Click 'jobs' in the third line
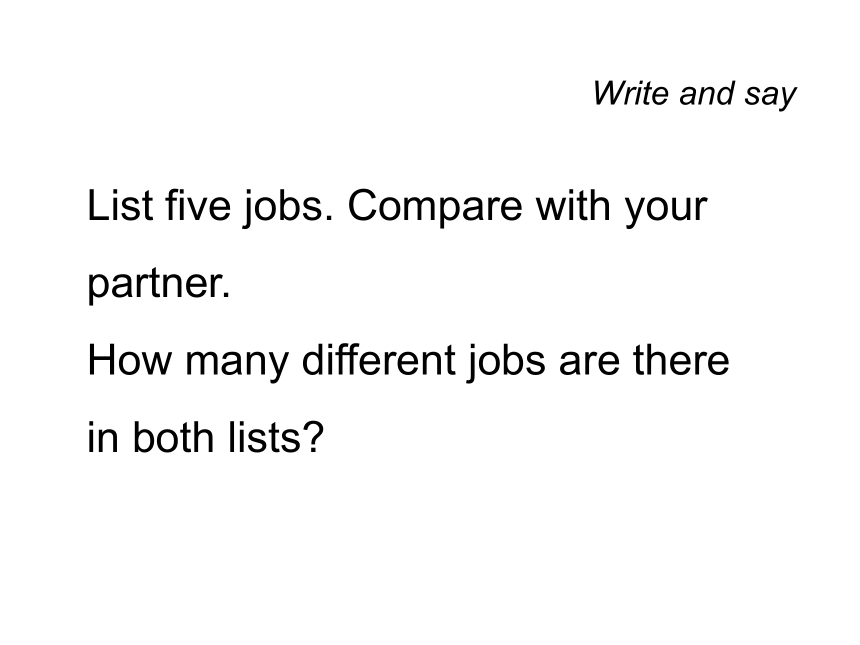 tap(507, 363)
